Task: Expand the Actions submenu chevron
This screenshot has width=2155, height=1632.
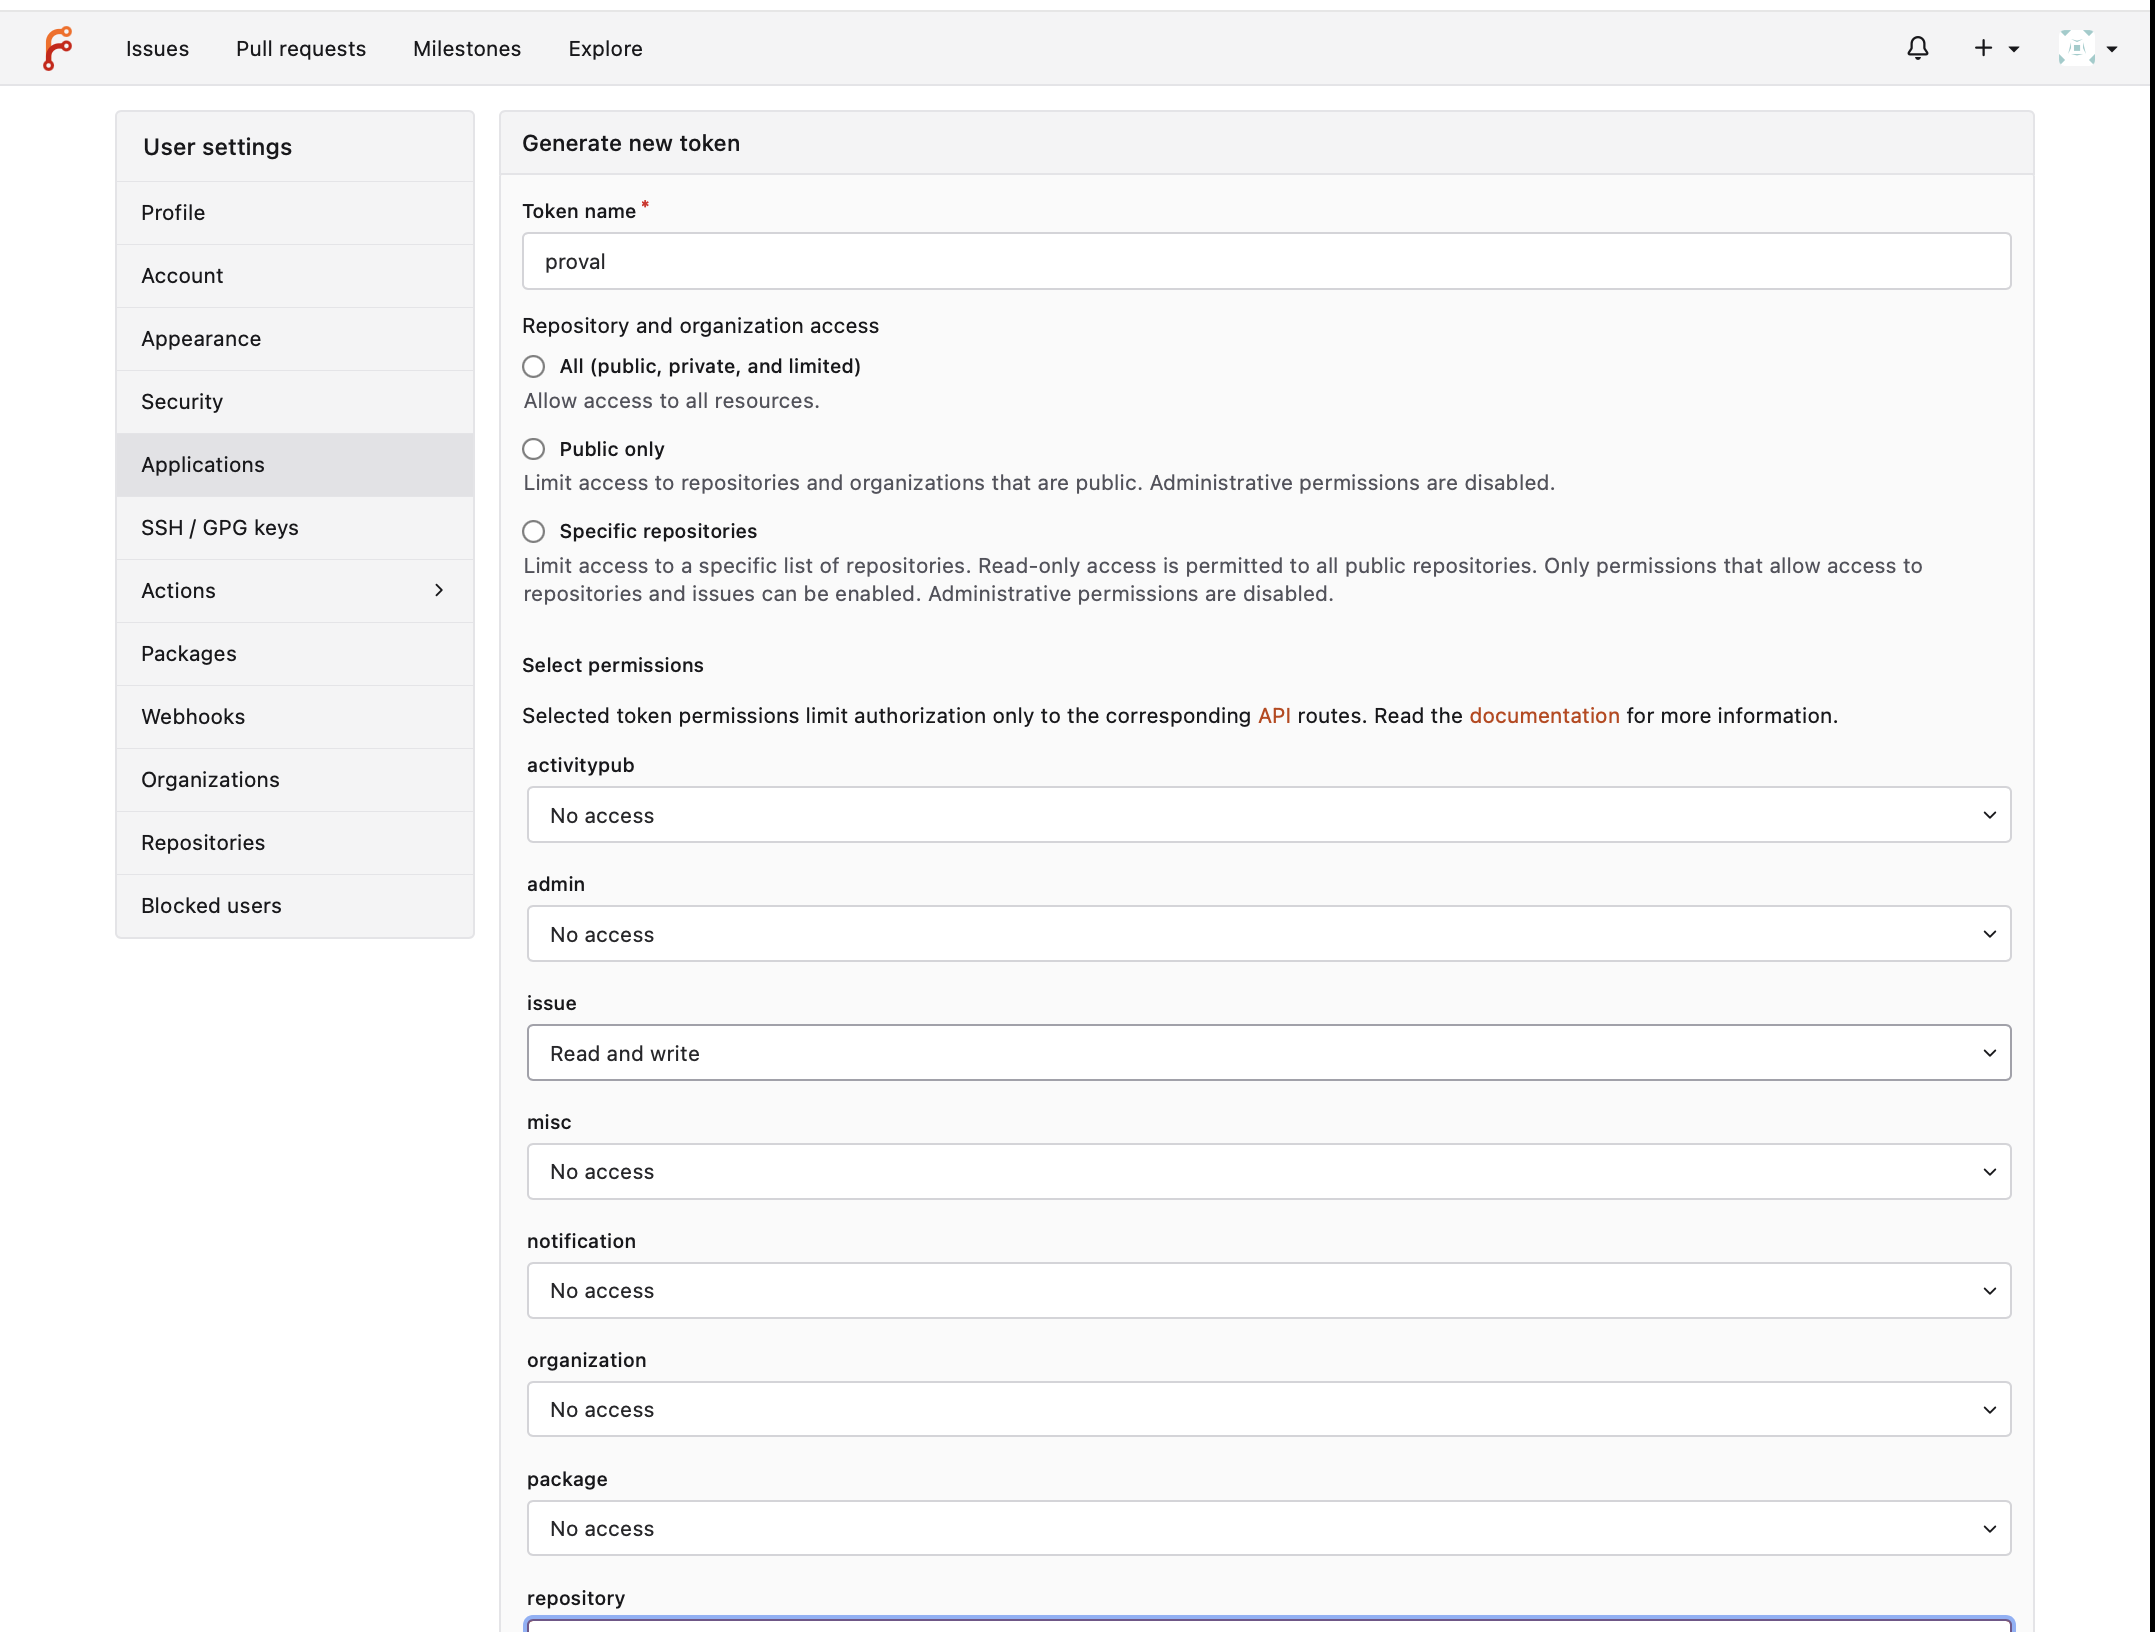Action: point(439,590)
